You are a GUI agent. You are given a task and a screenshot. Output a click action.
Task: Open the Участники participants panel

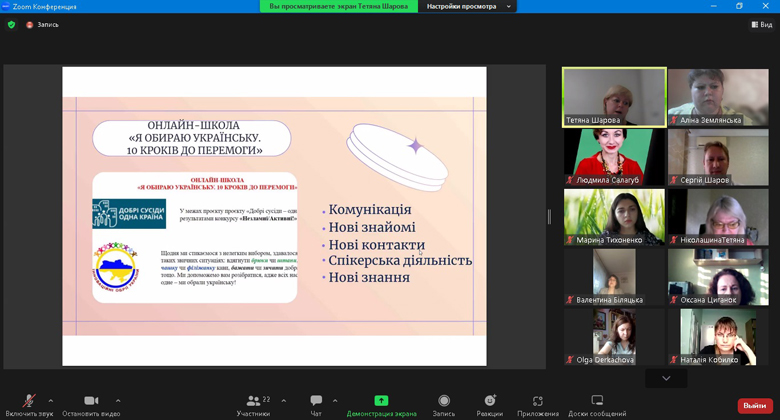(253, 405)
